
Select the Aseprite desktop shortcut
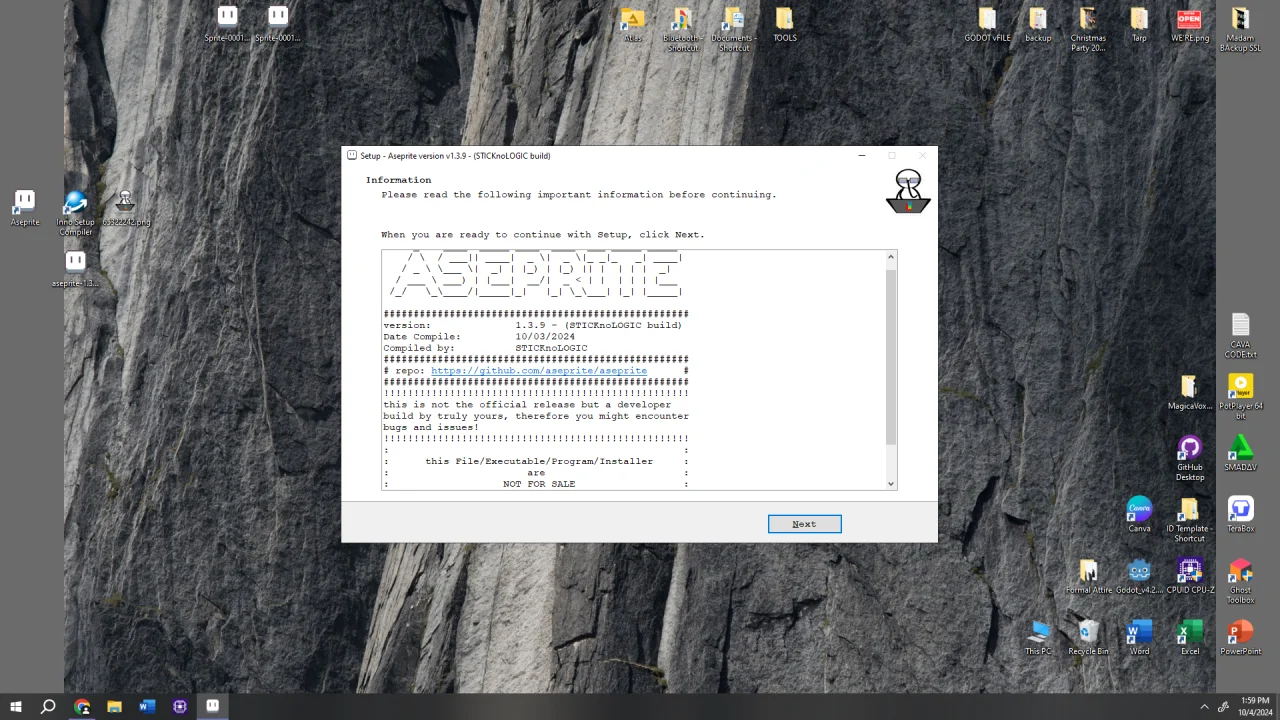coord(25,209)
